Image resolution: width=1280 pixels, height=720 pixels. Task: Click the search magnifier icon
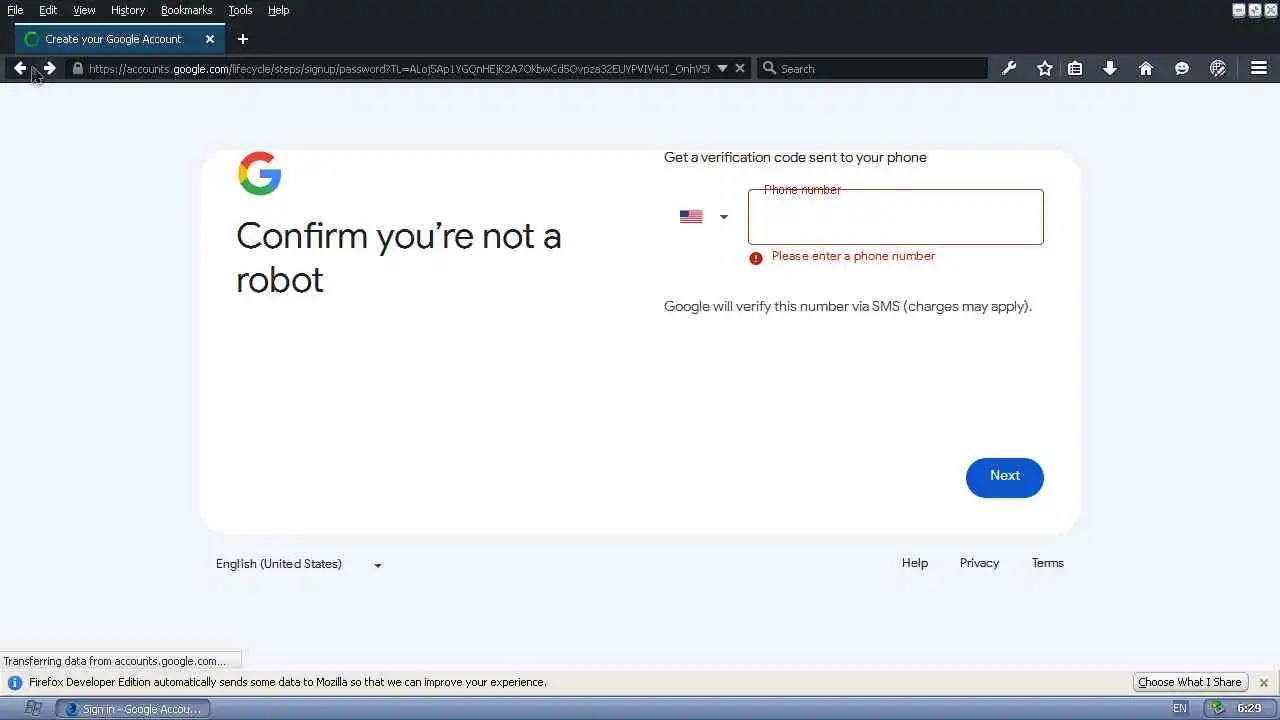pyautogui.click(x=769, y=68)
